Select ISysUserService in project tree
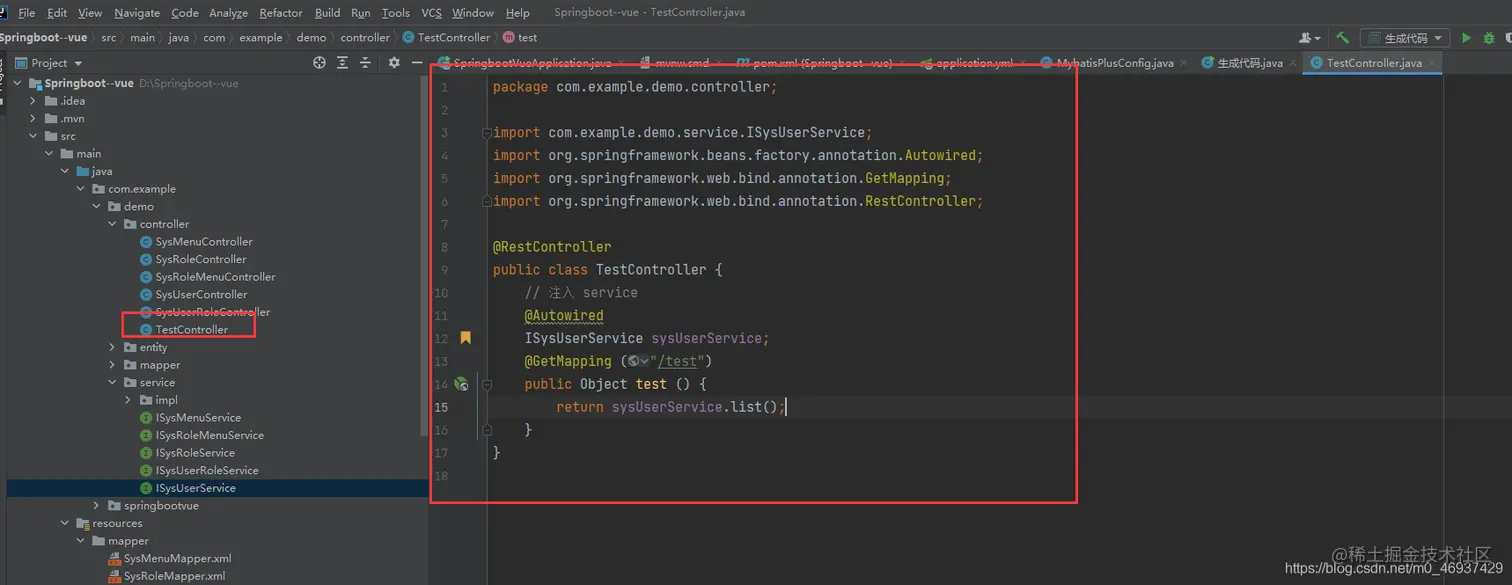 pyautogui.click(x=195, y=488)
